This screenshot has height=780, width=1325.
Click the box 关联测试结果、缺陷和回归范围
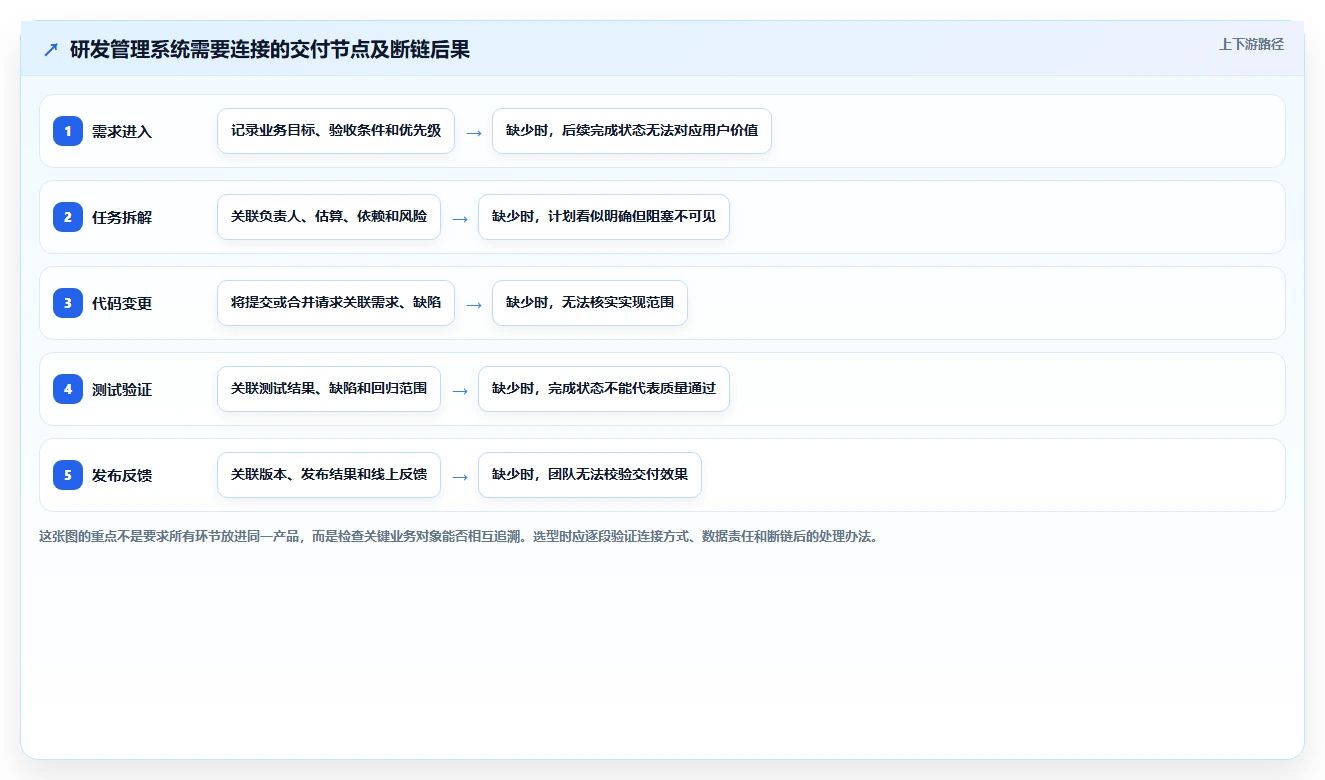point(329,389)
